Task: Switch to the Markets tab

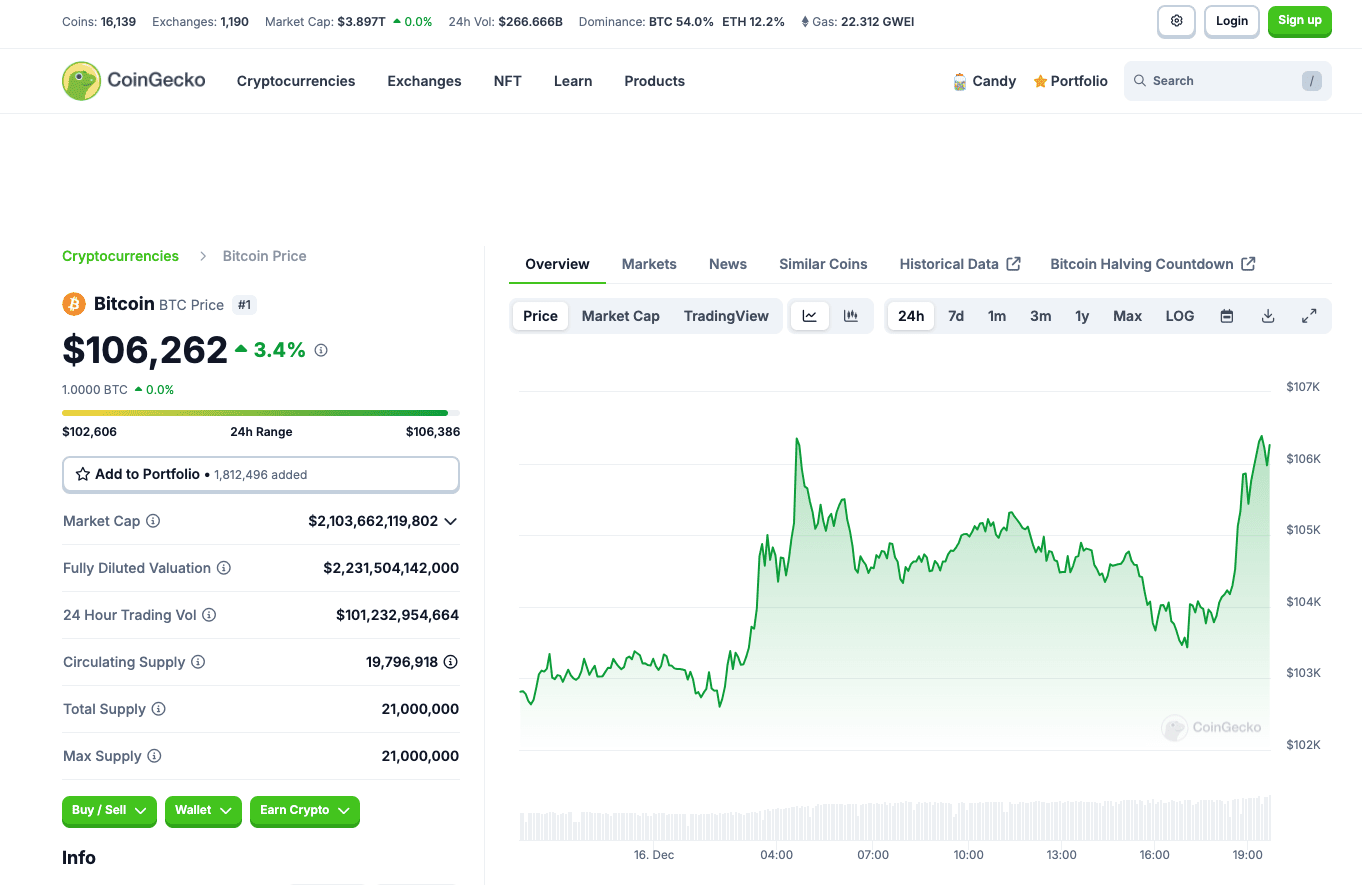Action: [649, 264]
